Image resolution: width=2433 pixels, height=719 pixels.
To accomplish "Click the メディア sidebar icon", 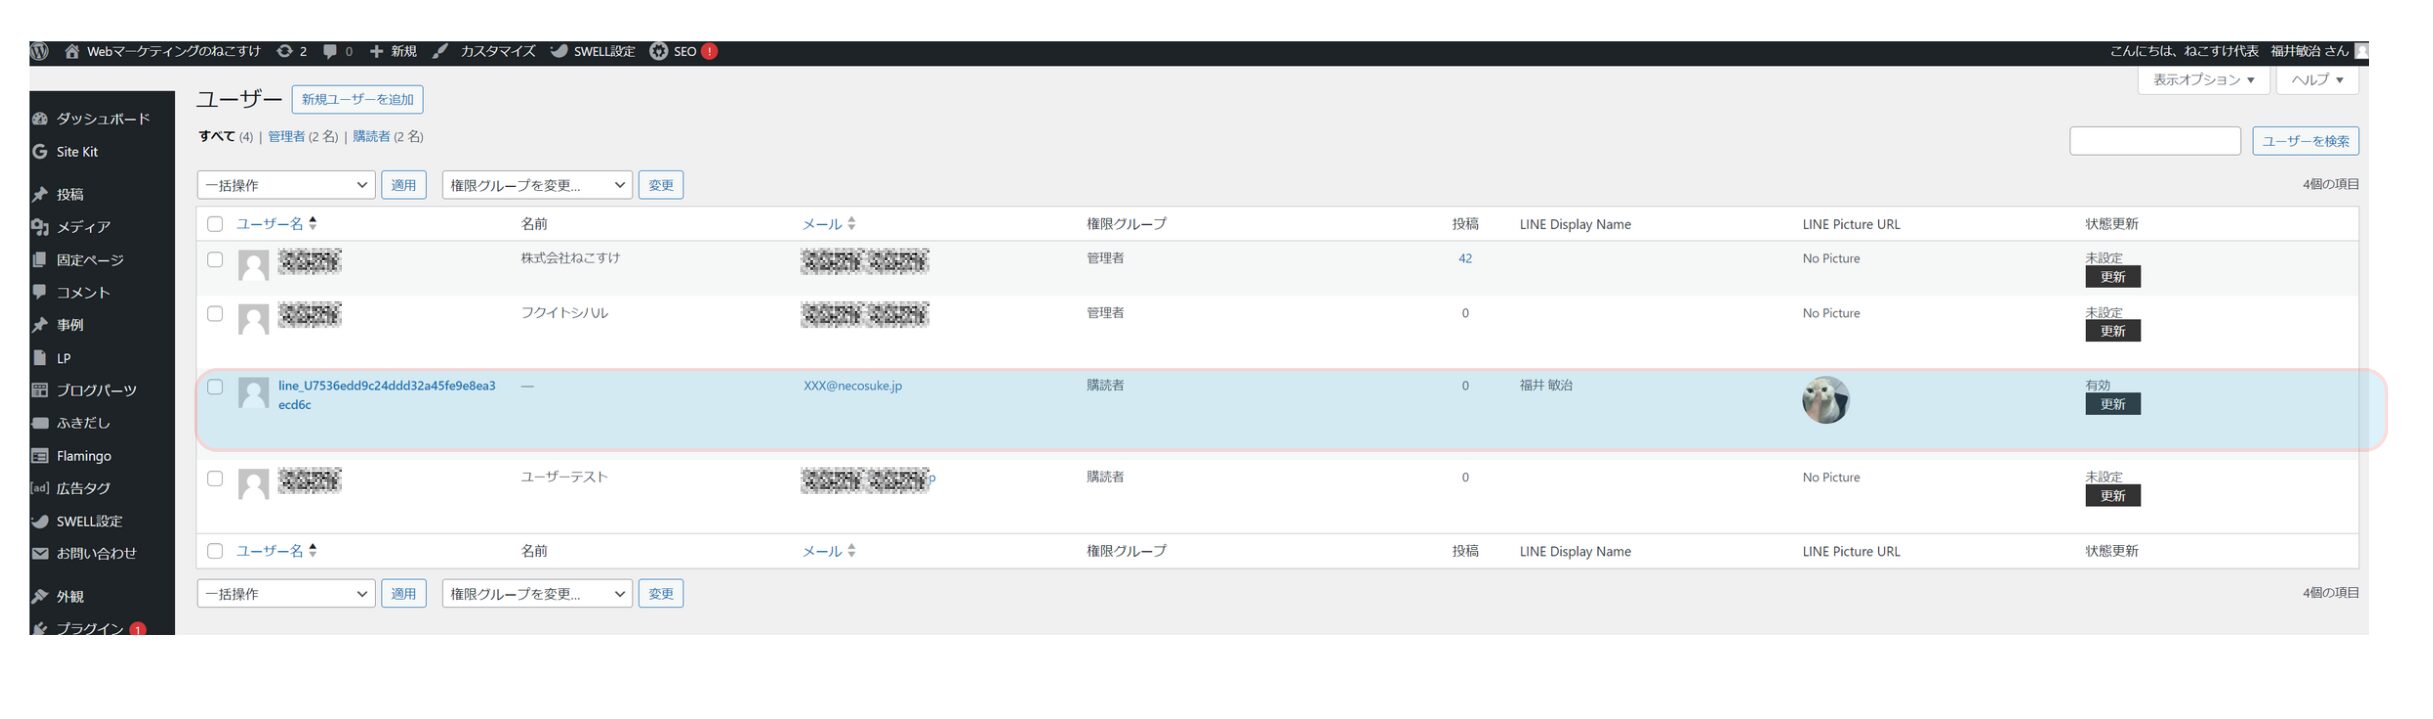I will pyautogui.click(x=40, y=228).
